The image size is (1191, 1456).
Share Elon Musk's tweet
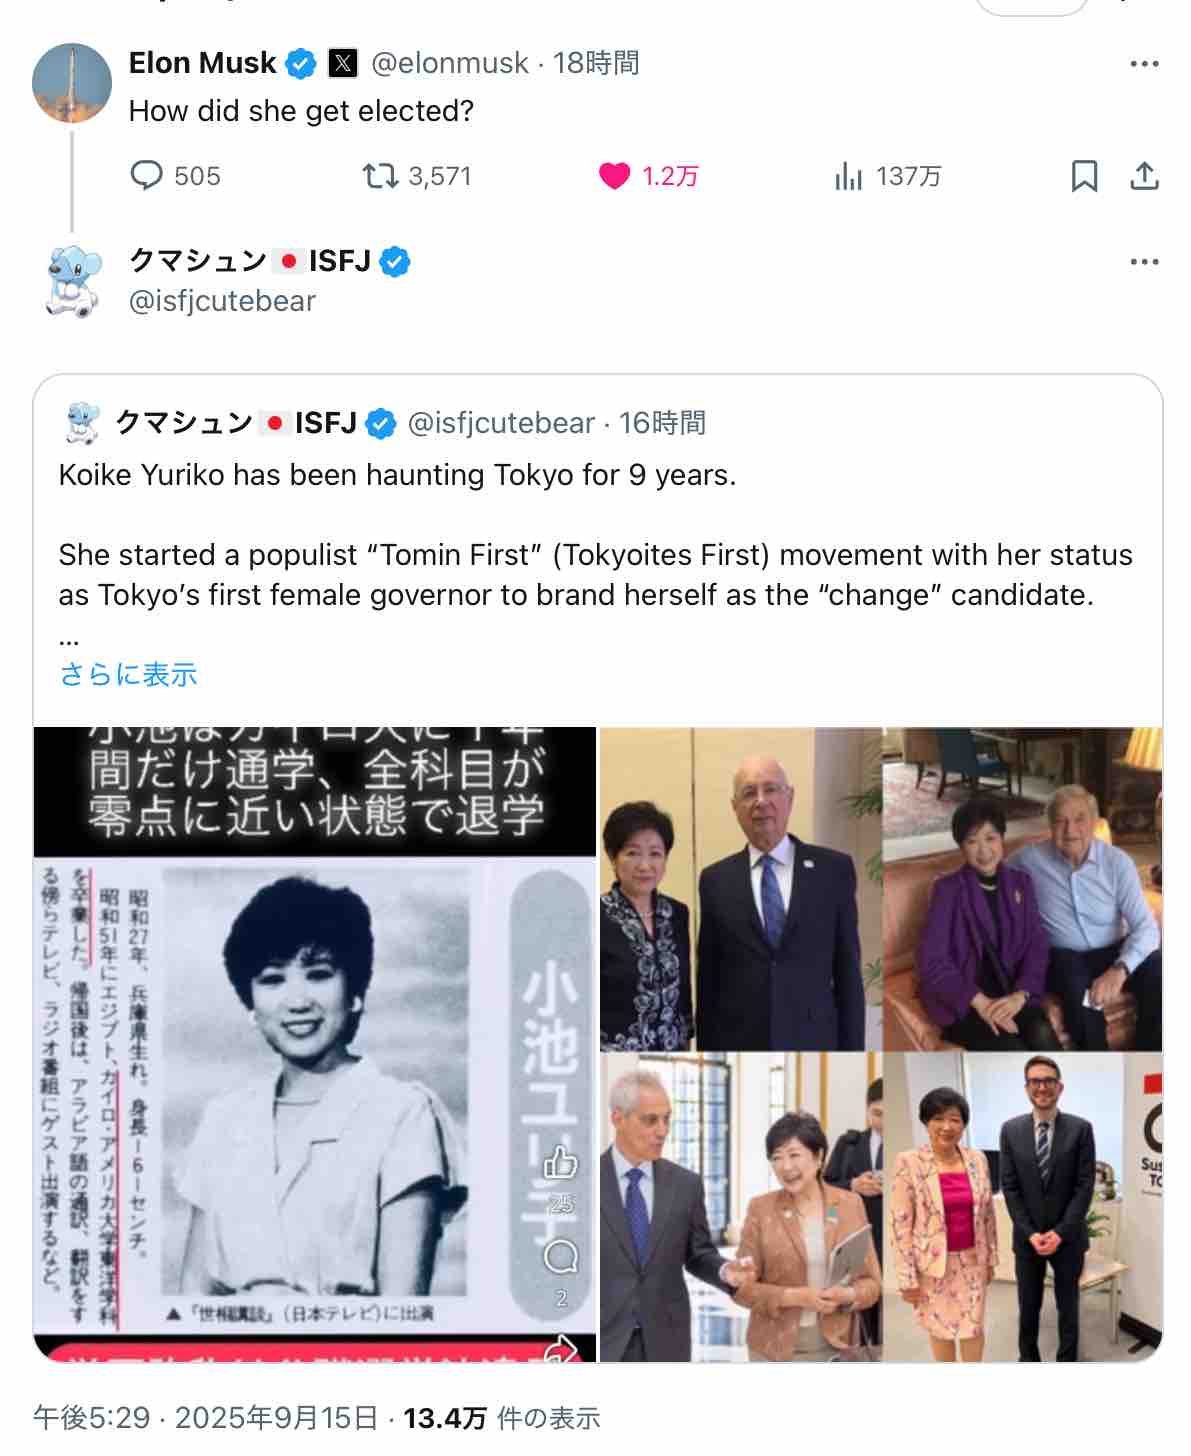point(1144,176)
